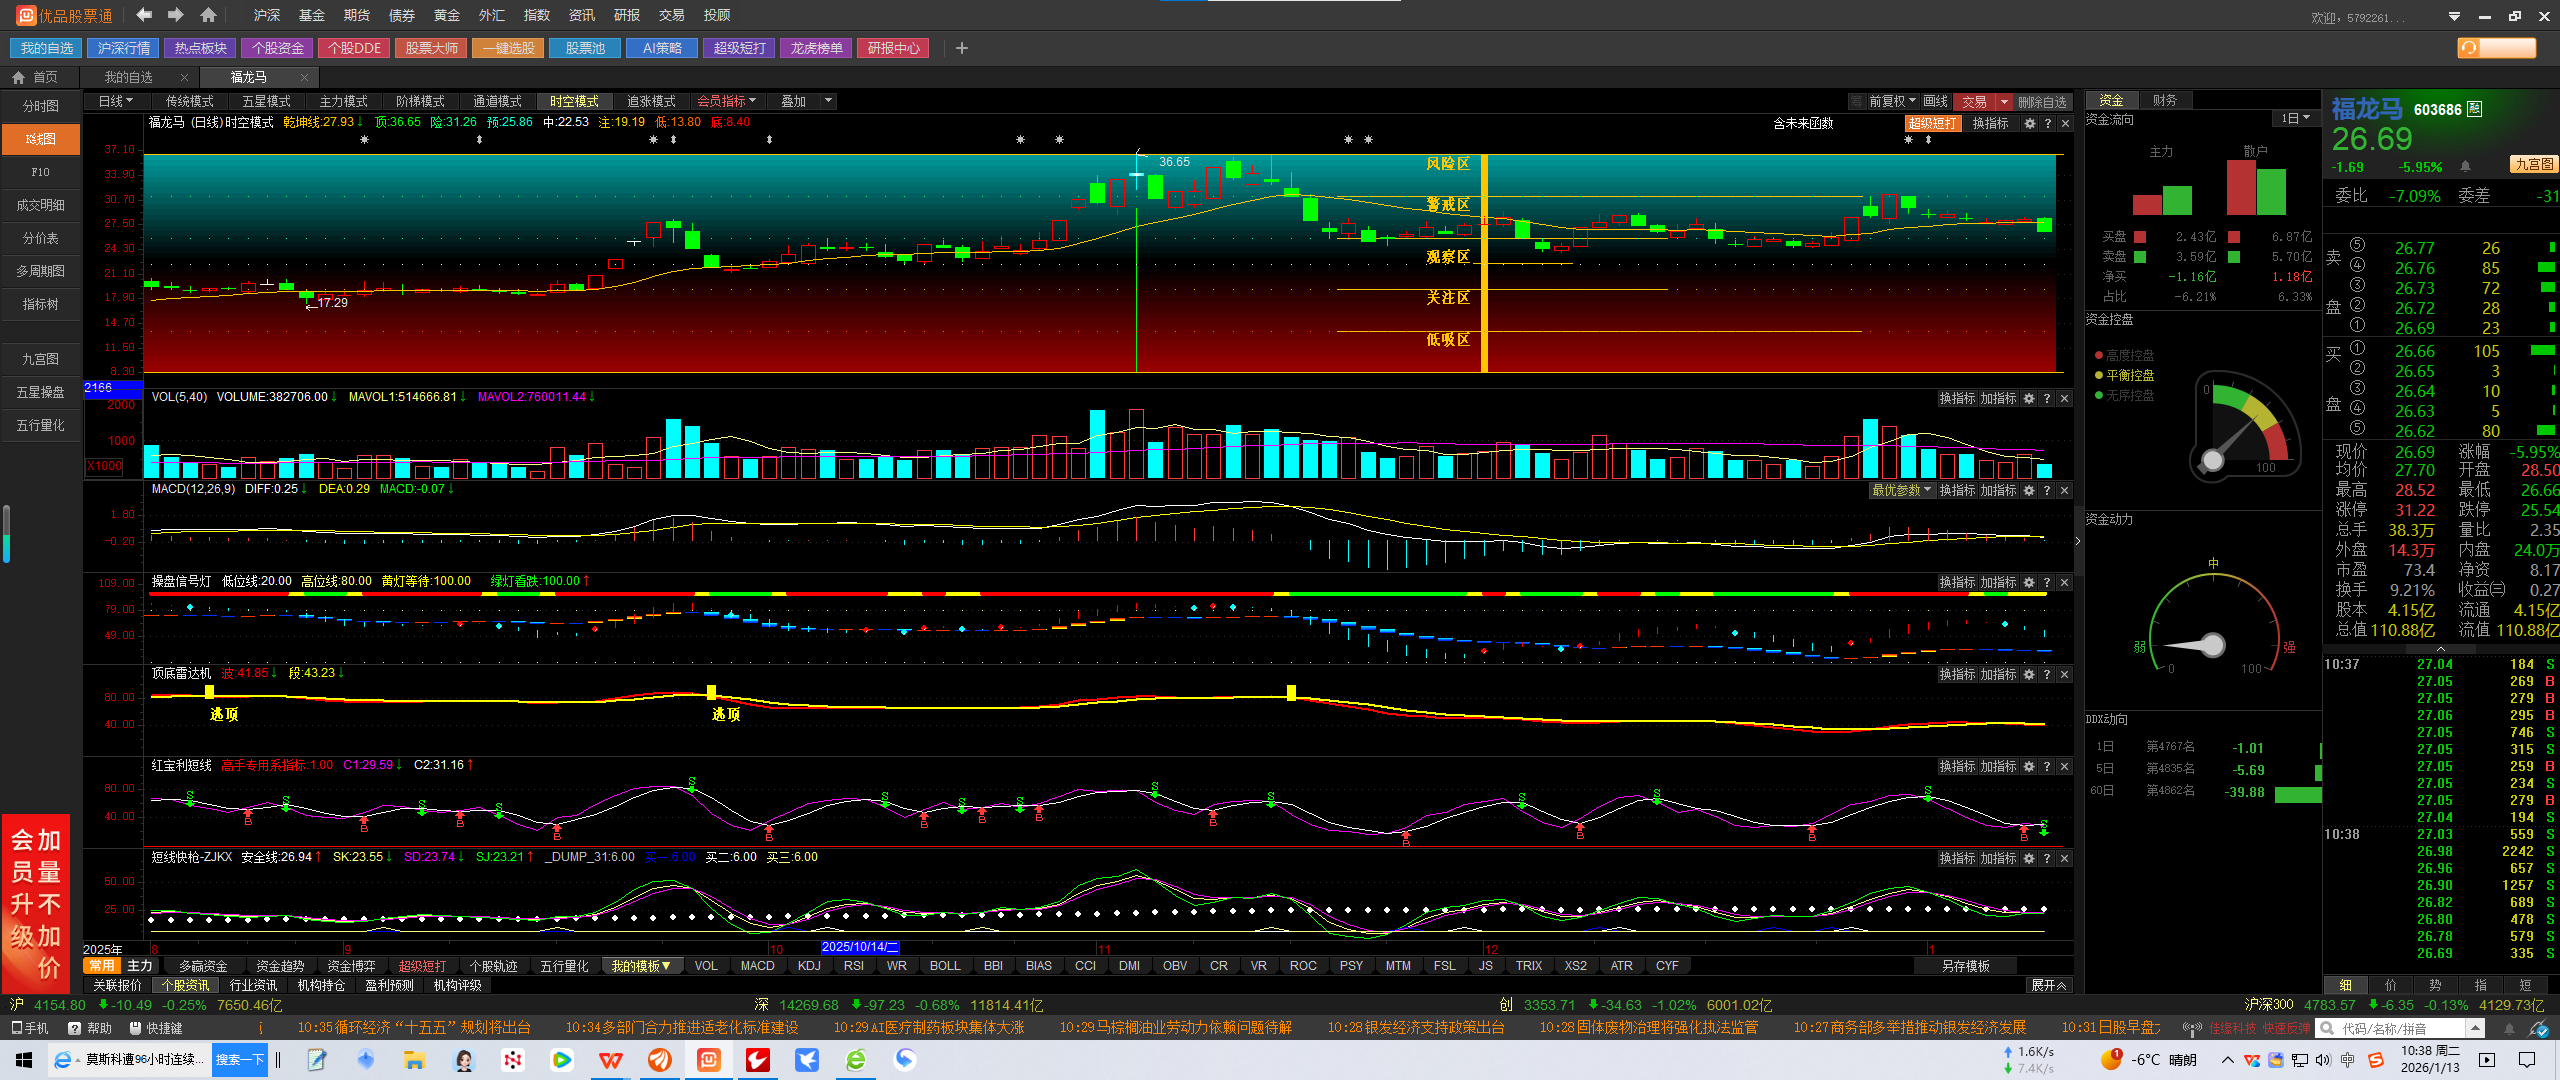Click the back arrow navigation icon
The image size is (2560, 1080).
(x=144, y=15)
